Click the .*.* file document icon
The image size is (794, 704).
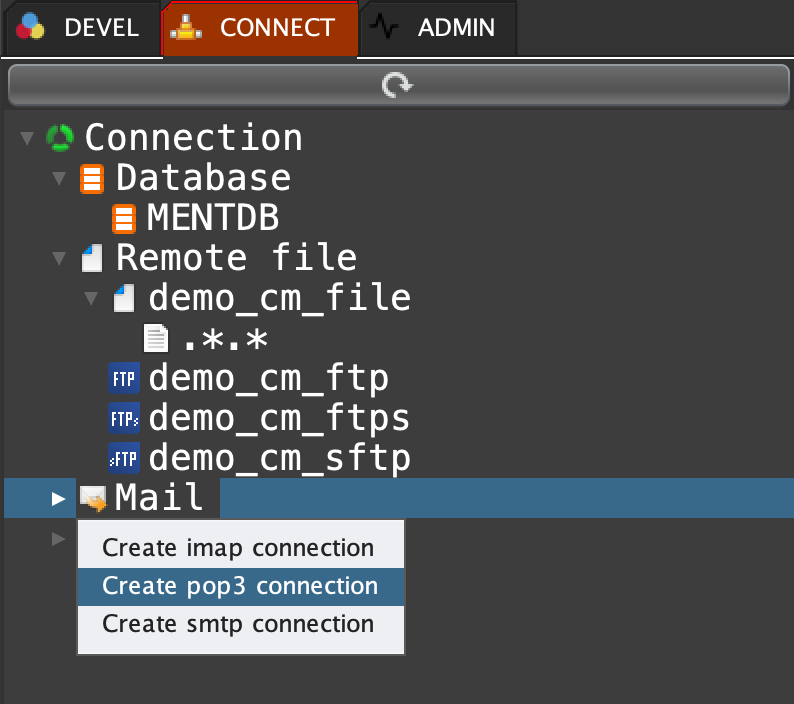[x=156, y=340]
